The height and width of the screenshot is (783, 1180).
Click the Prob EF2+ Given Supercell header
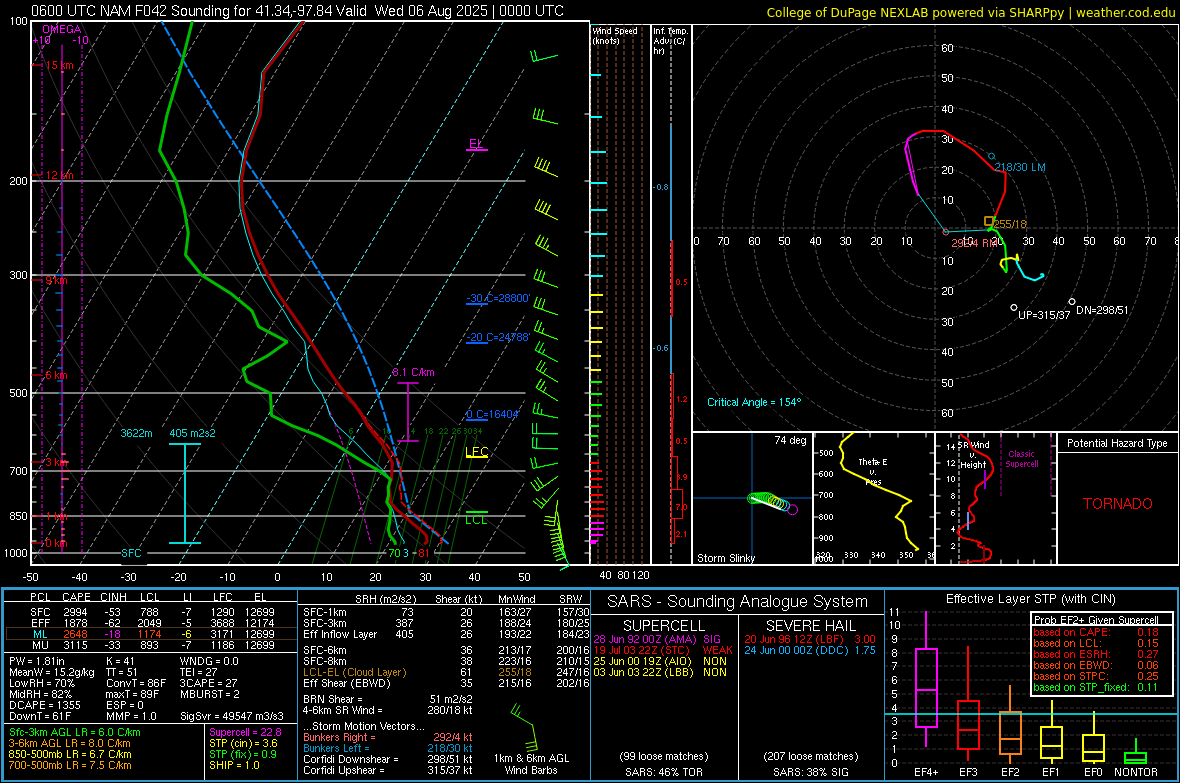1096,620
